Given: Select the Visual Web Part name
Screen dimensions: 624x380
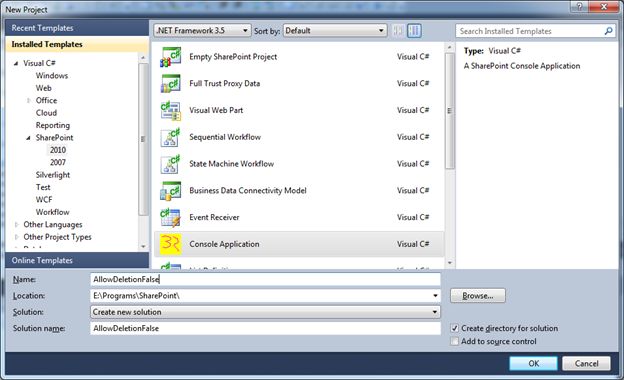Looking at the screenshot, I should [x=216, y=110].
